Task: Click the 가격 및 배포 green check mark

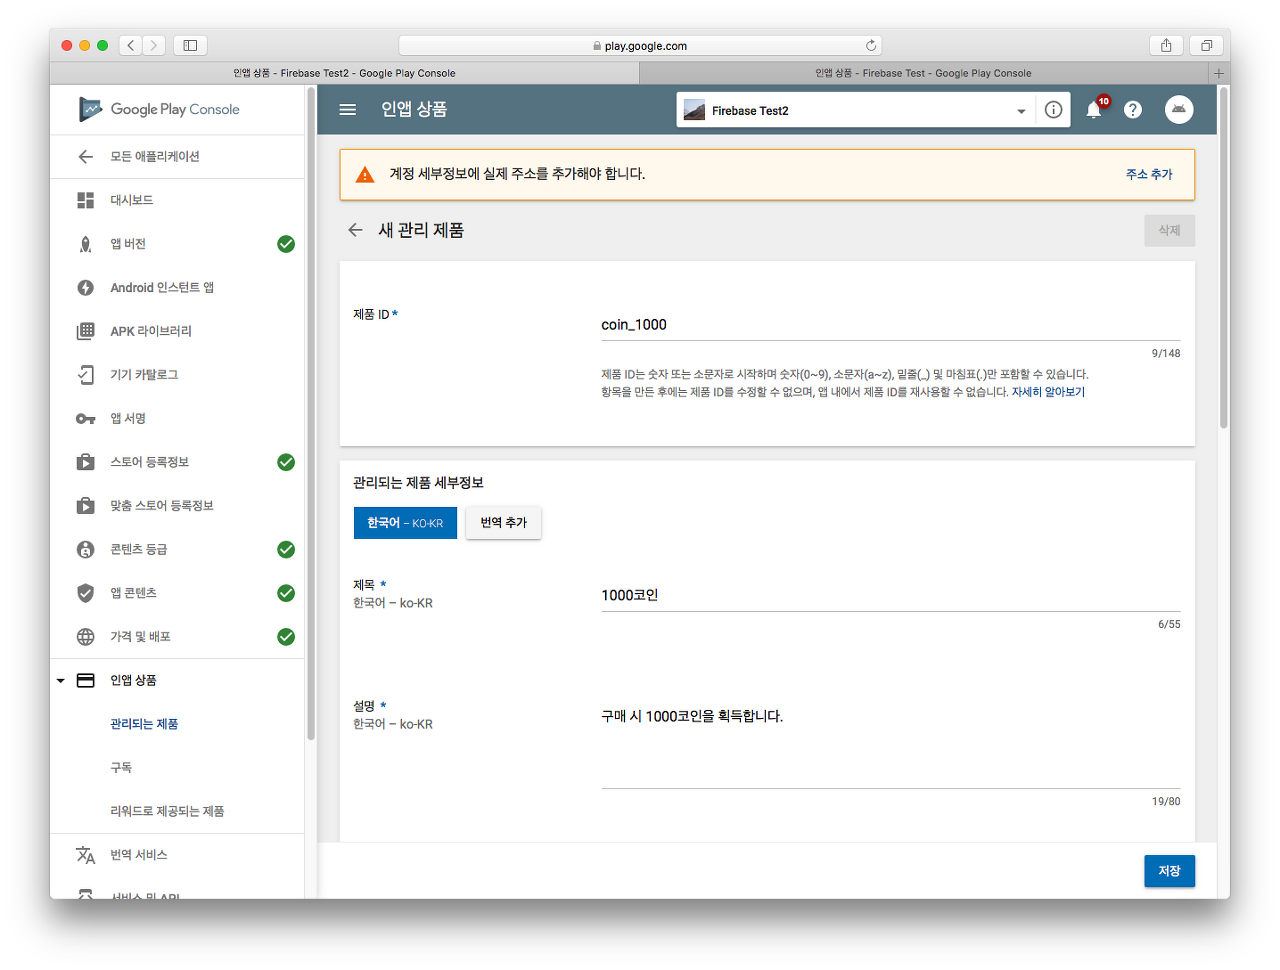Action: [286, 637]
